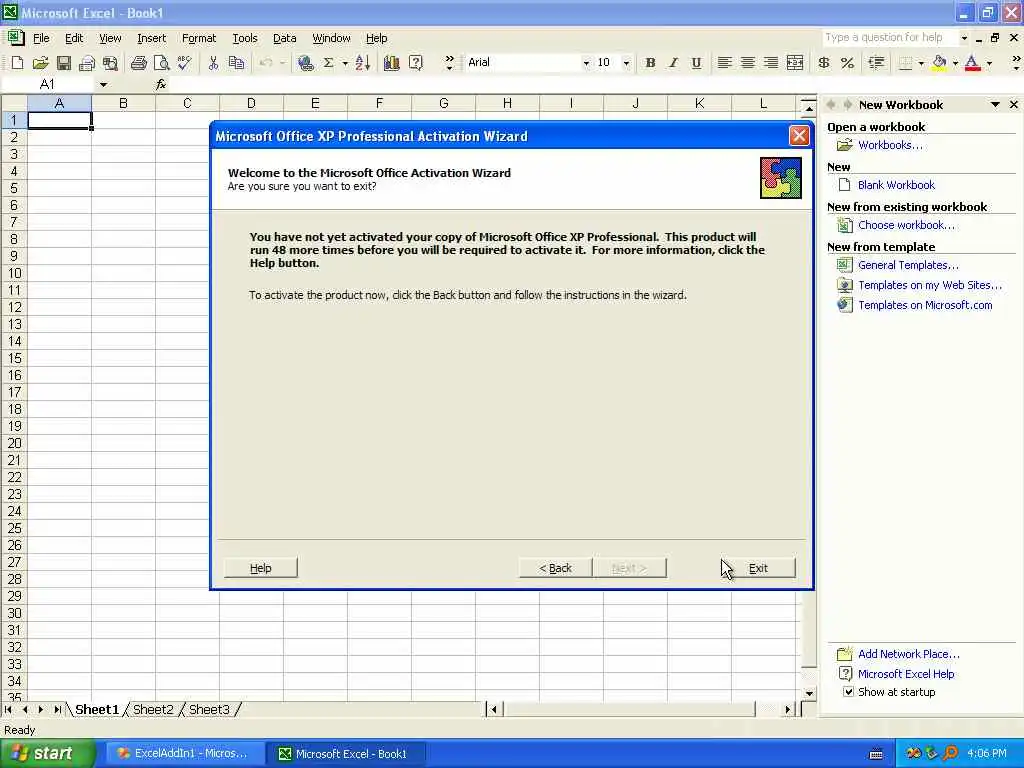Click the Font Color red swatch button
This screenshot has height=768, width=1024.
click(972, 63)
